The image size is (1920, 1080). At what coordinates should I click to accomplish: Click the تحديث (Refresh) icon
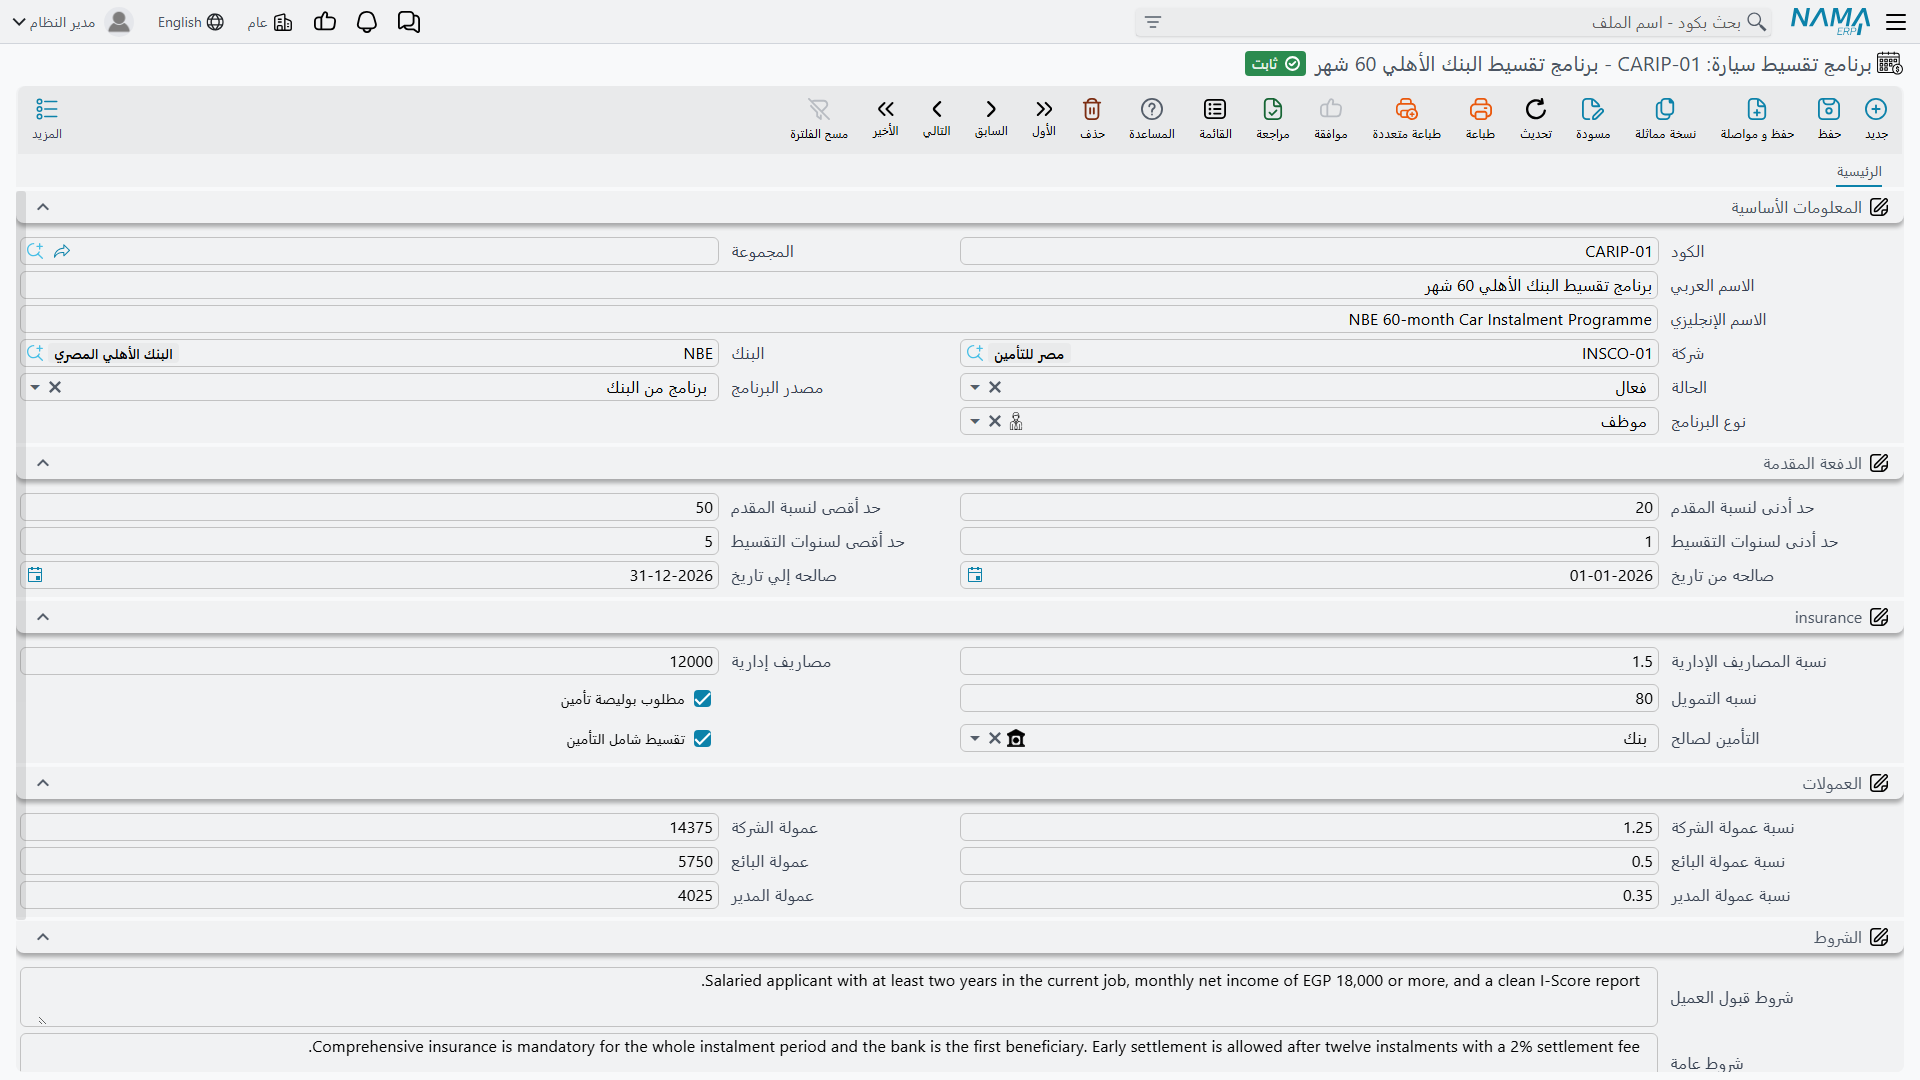[x=1536, y=109]
